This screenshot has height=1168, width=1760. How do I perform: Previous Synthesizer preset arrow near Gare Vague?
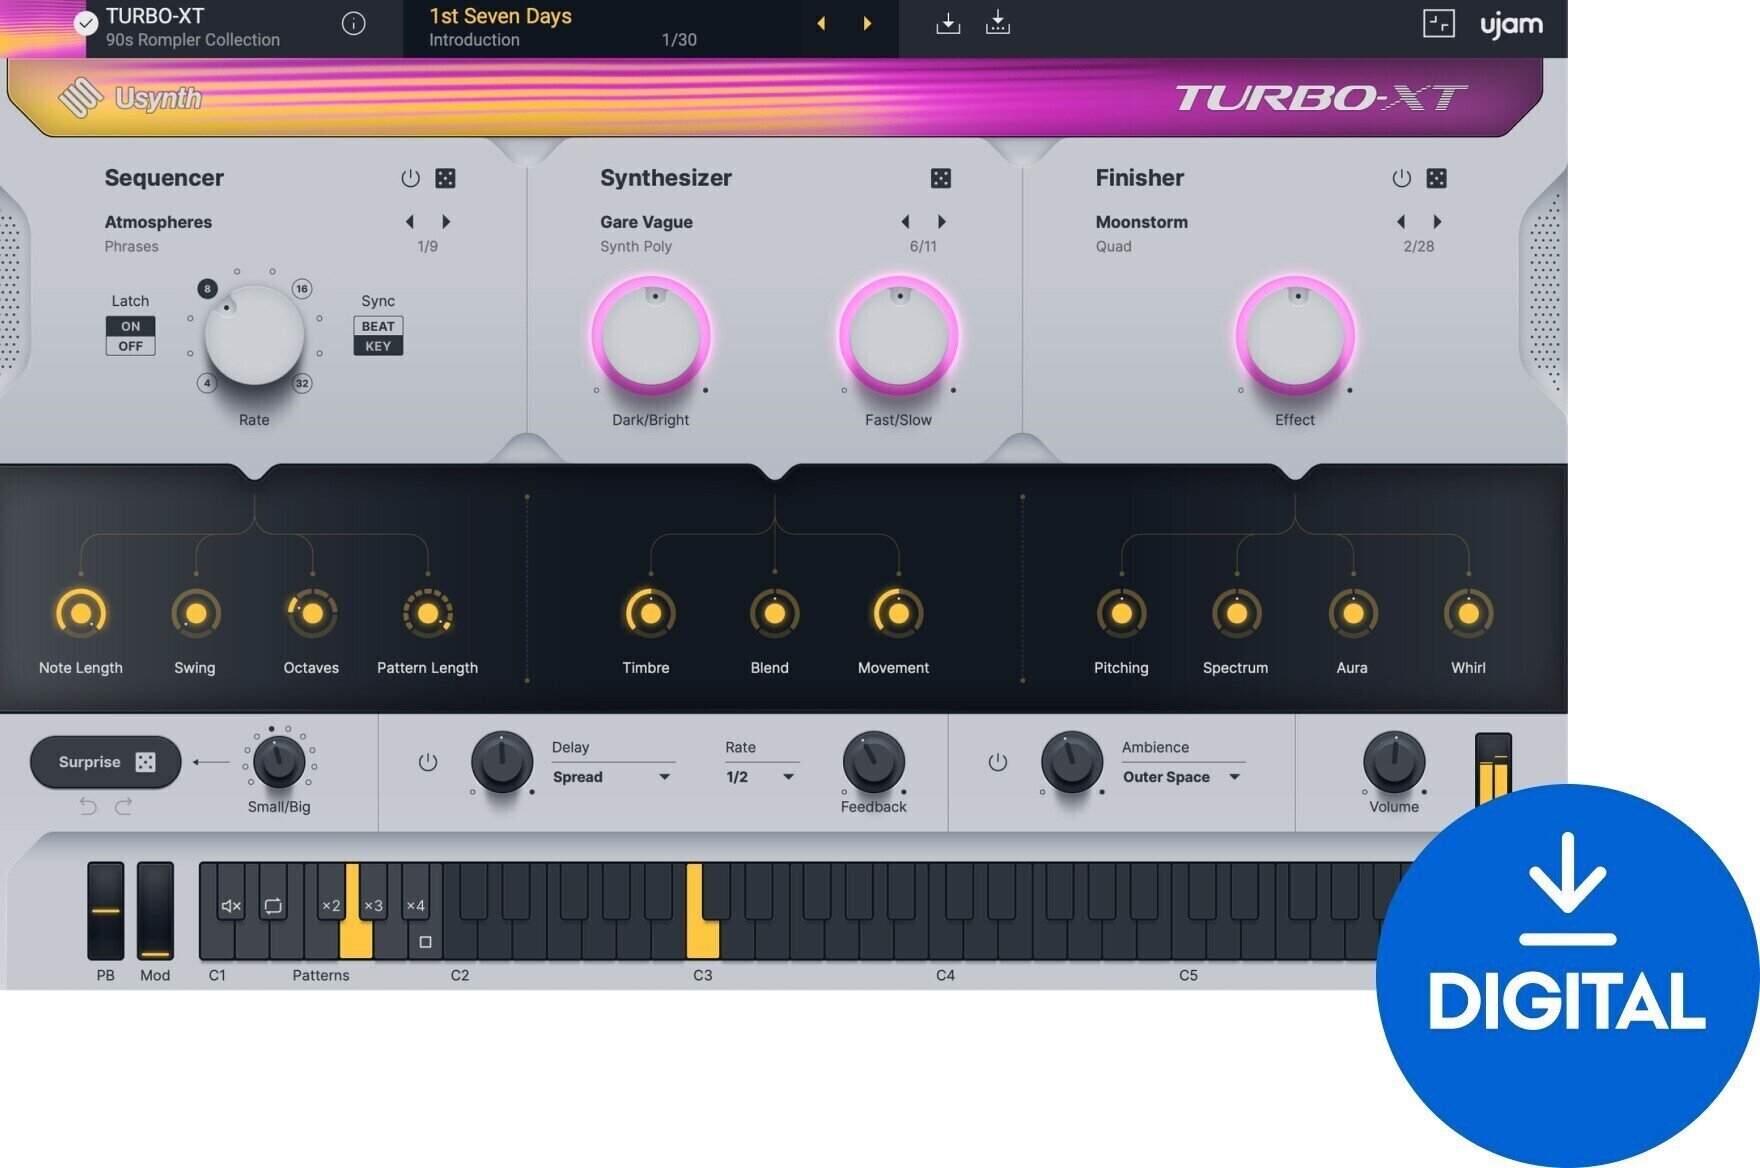coord(905,221)
